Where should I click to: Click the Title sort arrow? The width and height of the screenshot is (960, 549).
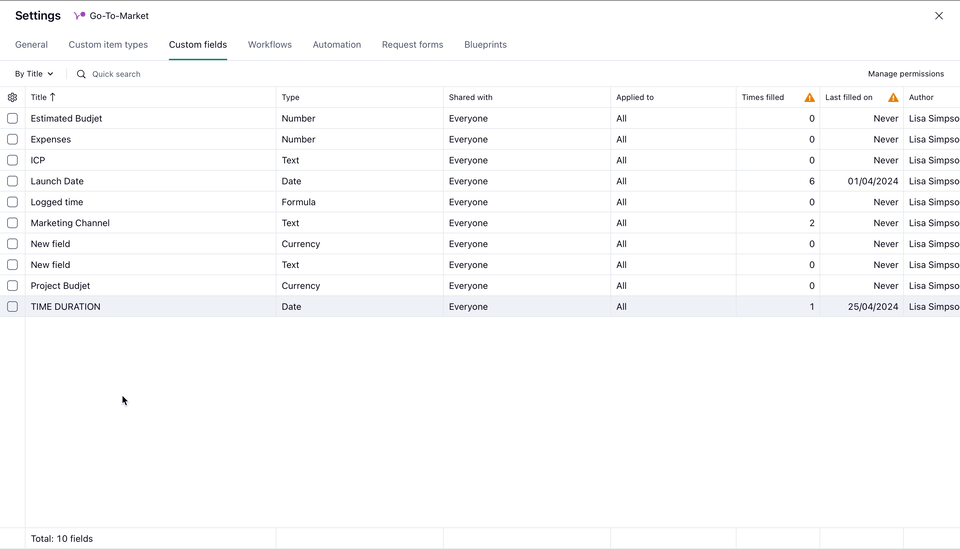click(53, 97)
